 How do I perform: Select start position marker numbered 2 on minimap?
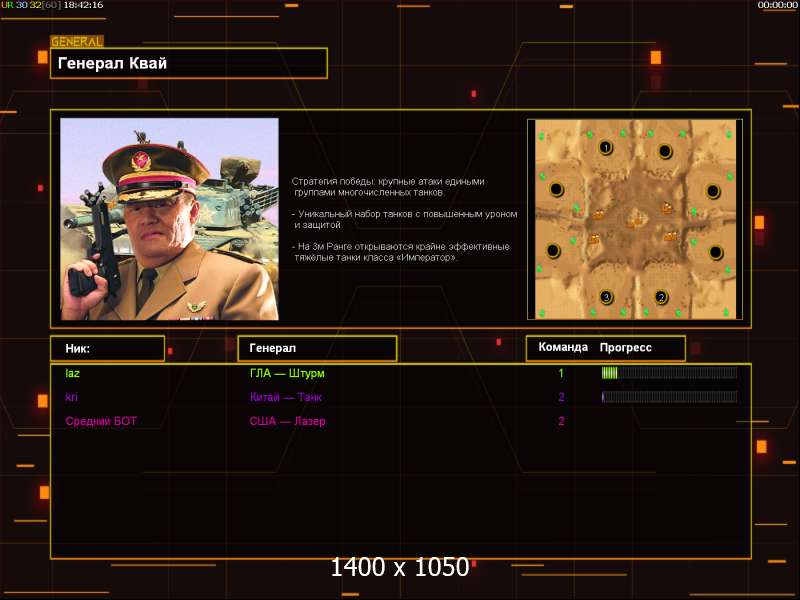661,297
